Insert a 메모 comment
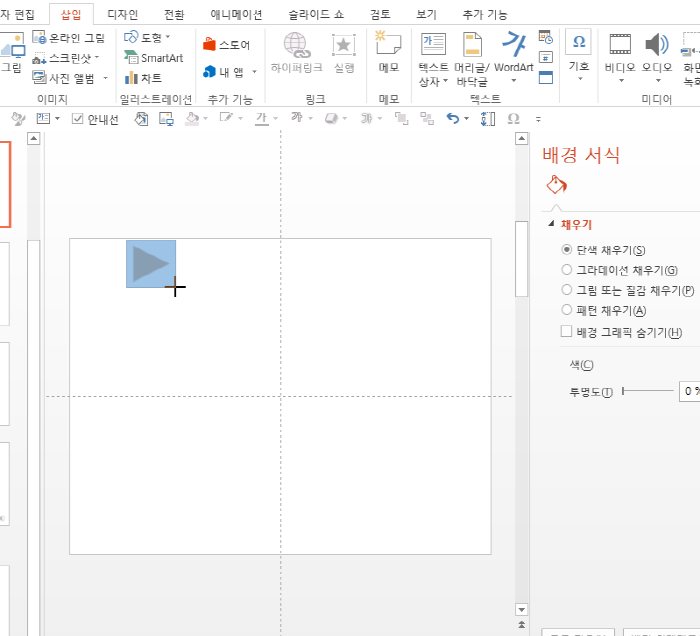700x636 pixels. [388, 52]
